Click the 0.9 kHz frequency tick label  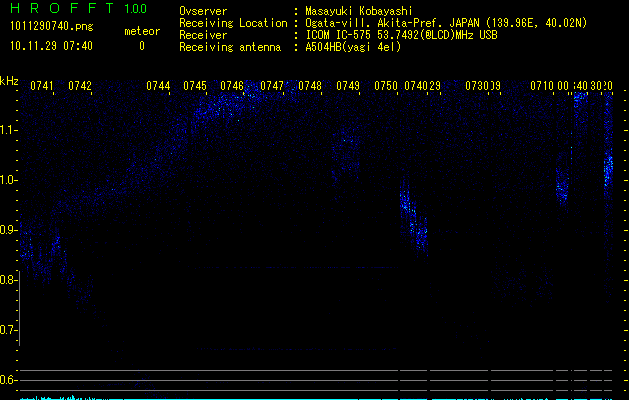(8, 230)
